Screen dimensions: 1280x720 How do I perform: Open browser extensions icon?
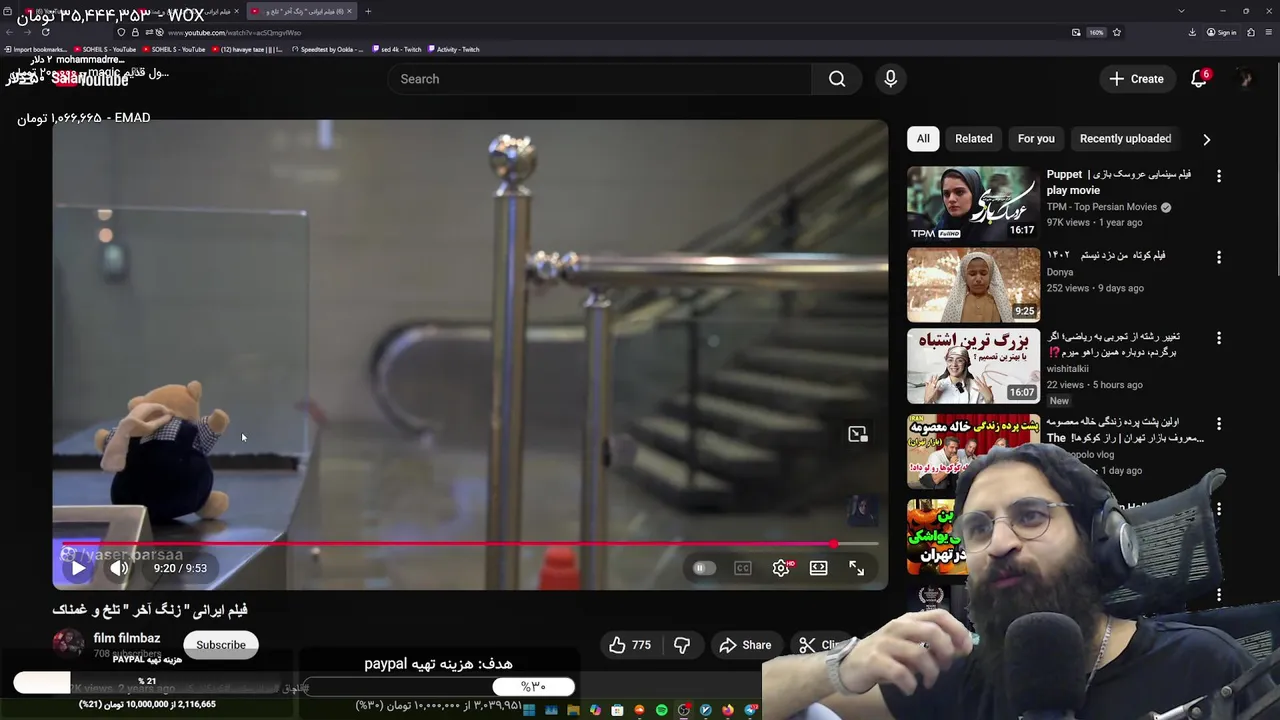pyautogui.click(x=1251, y=32)
